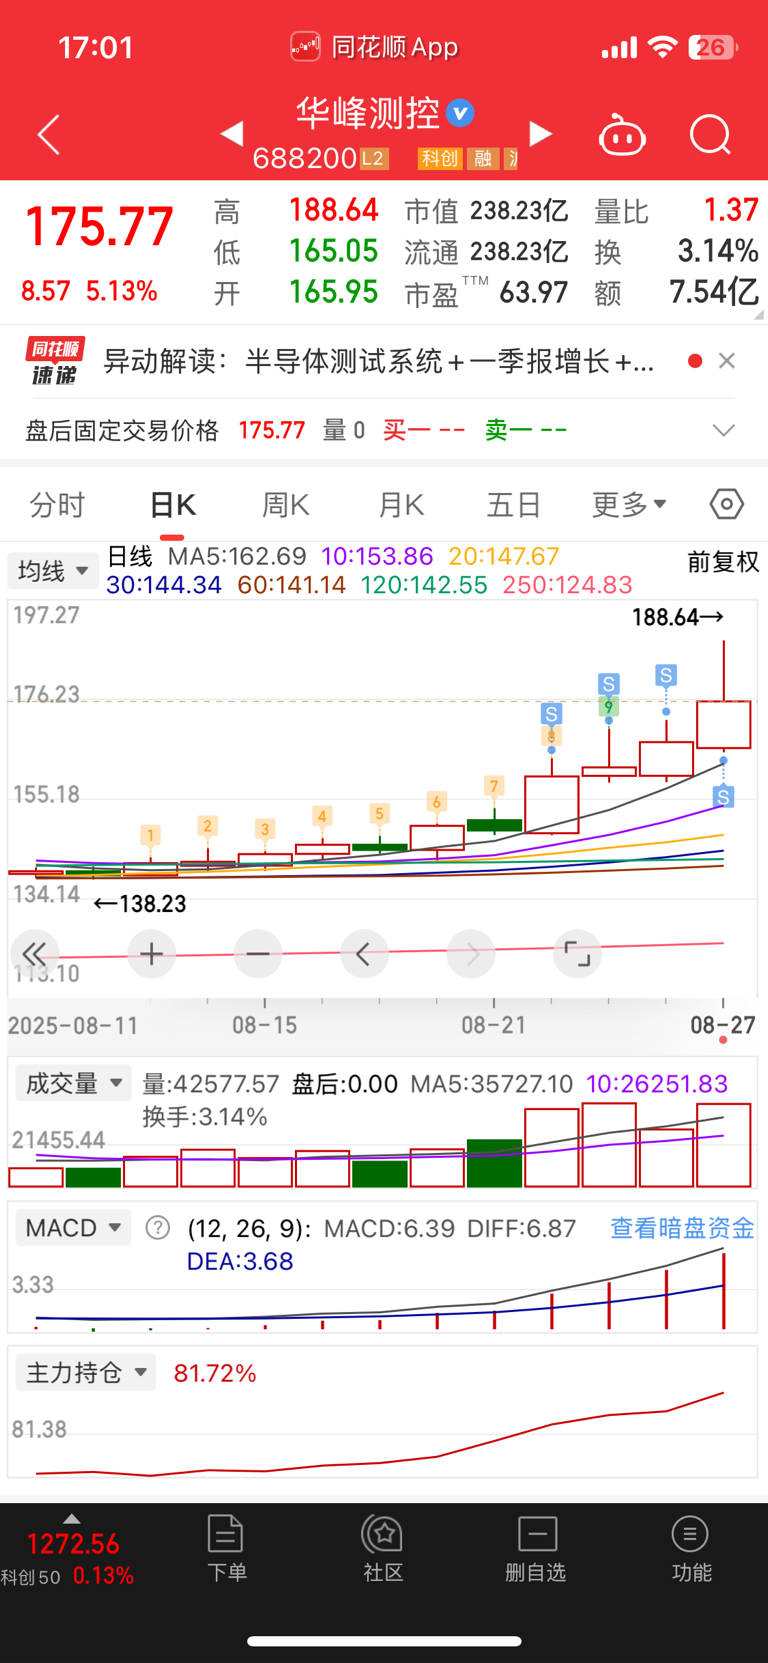Tap the 科创 tag under the stock name
The width and height of the screenshot is (768, 1663).
(x=439, y=158)
